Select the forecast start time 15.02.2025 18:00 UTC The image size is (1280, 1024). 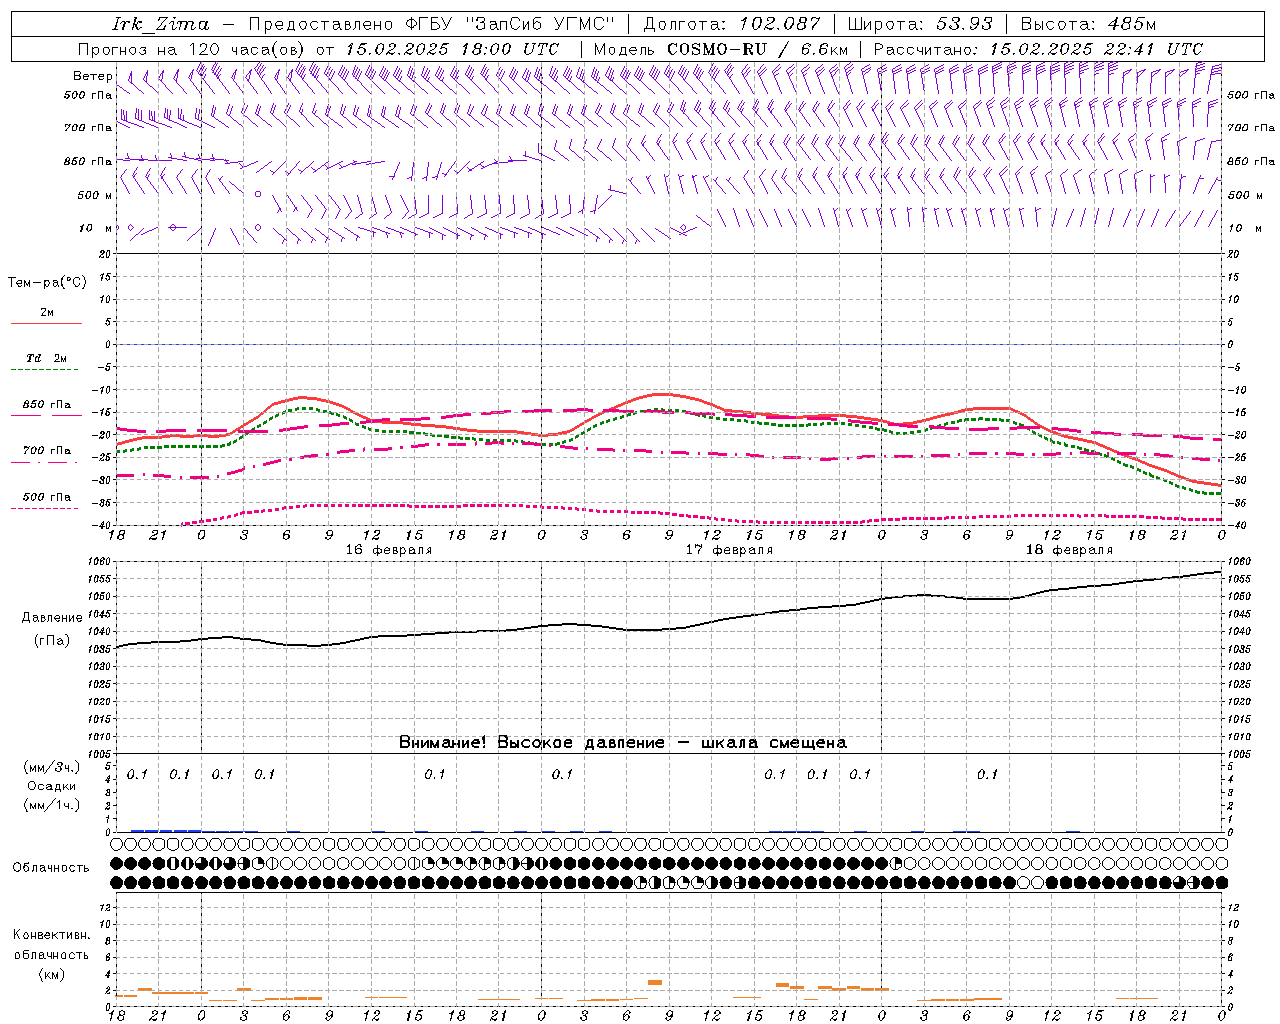[451, 48]
